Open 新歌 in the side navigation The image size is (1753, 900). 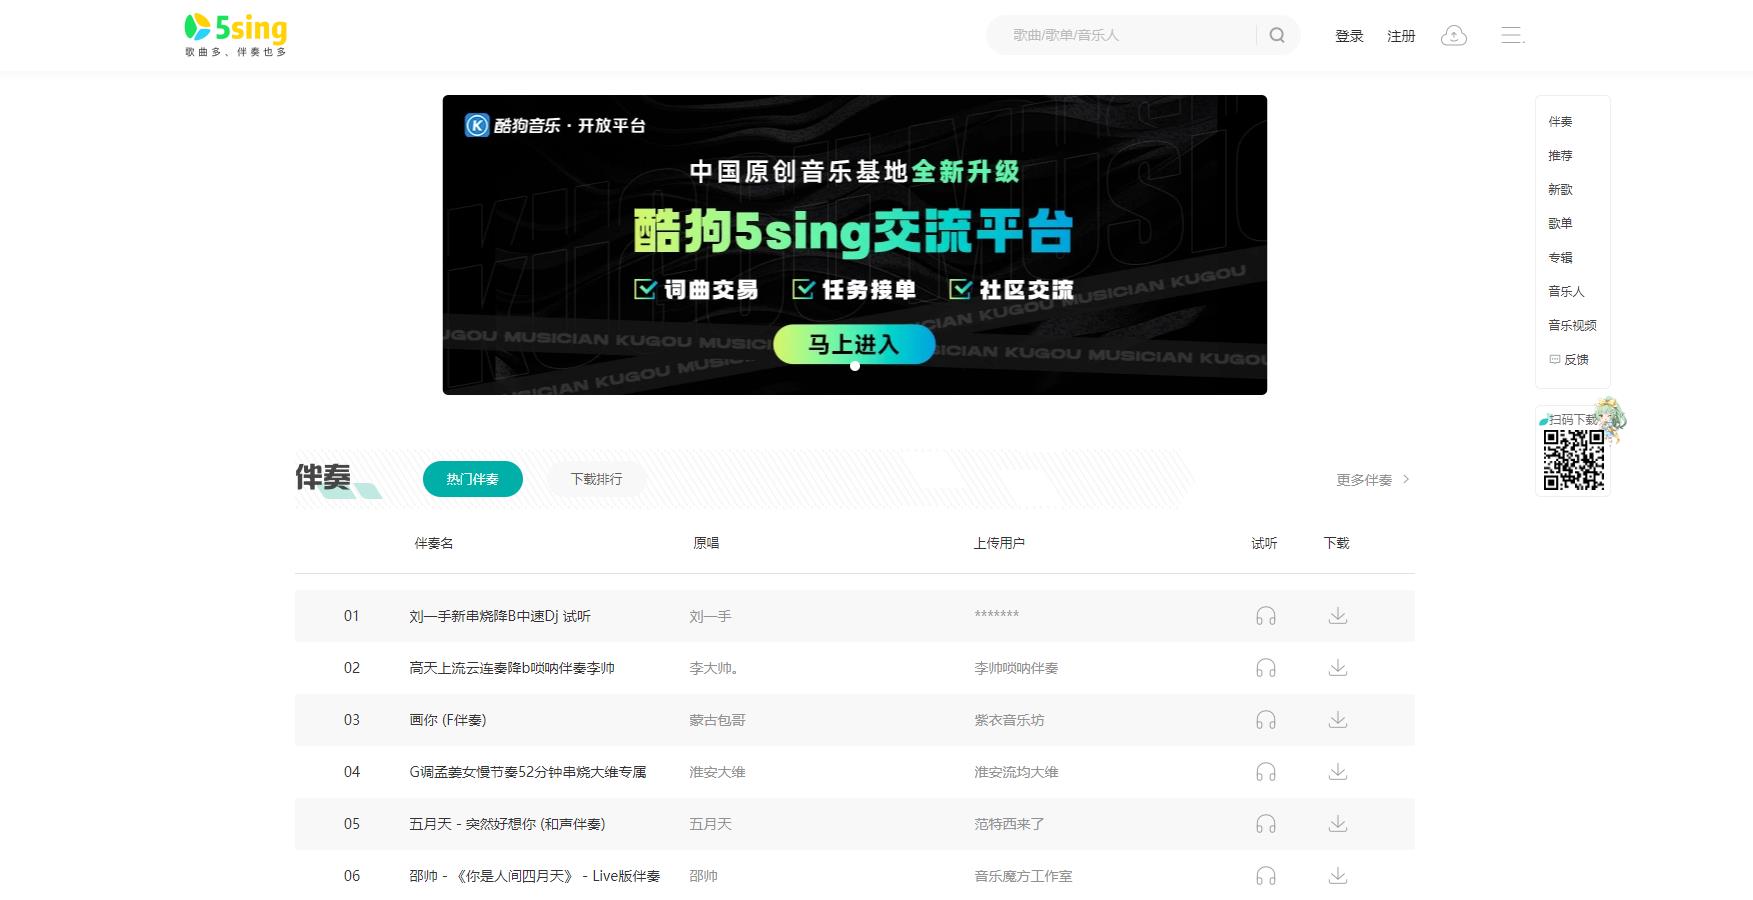[1560, 190]
